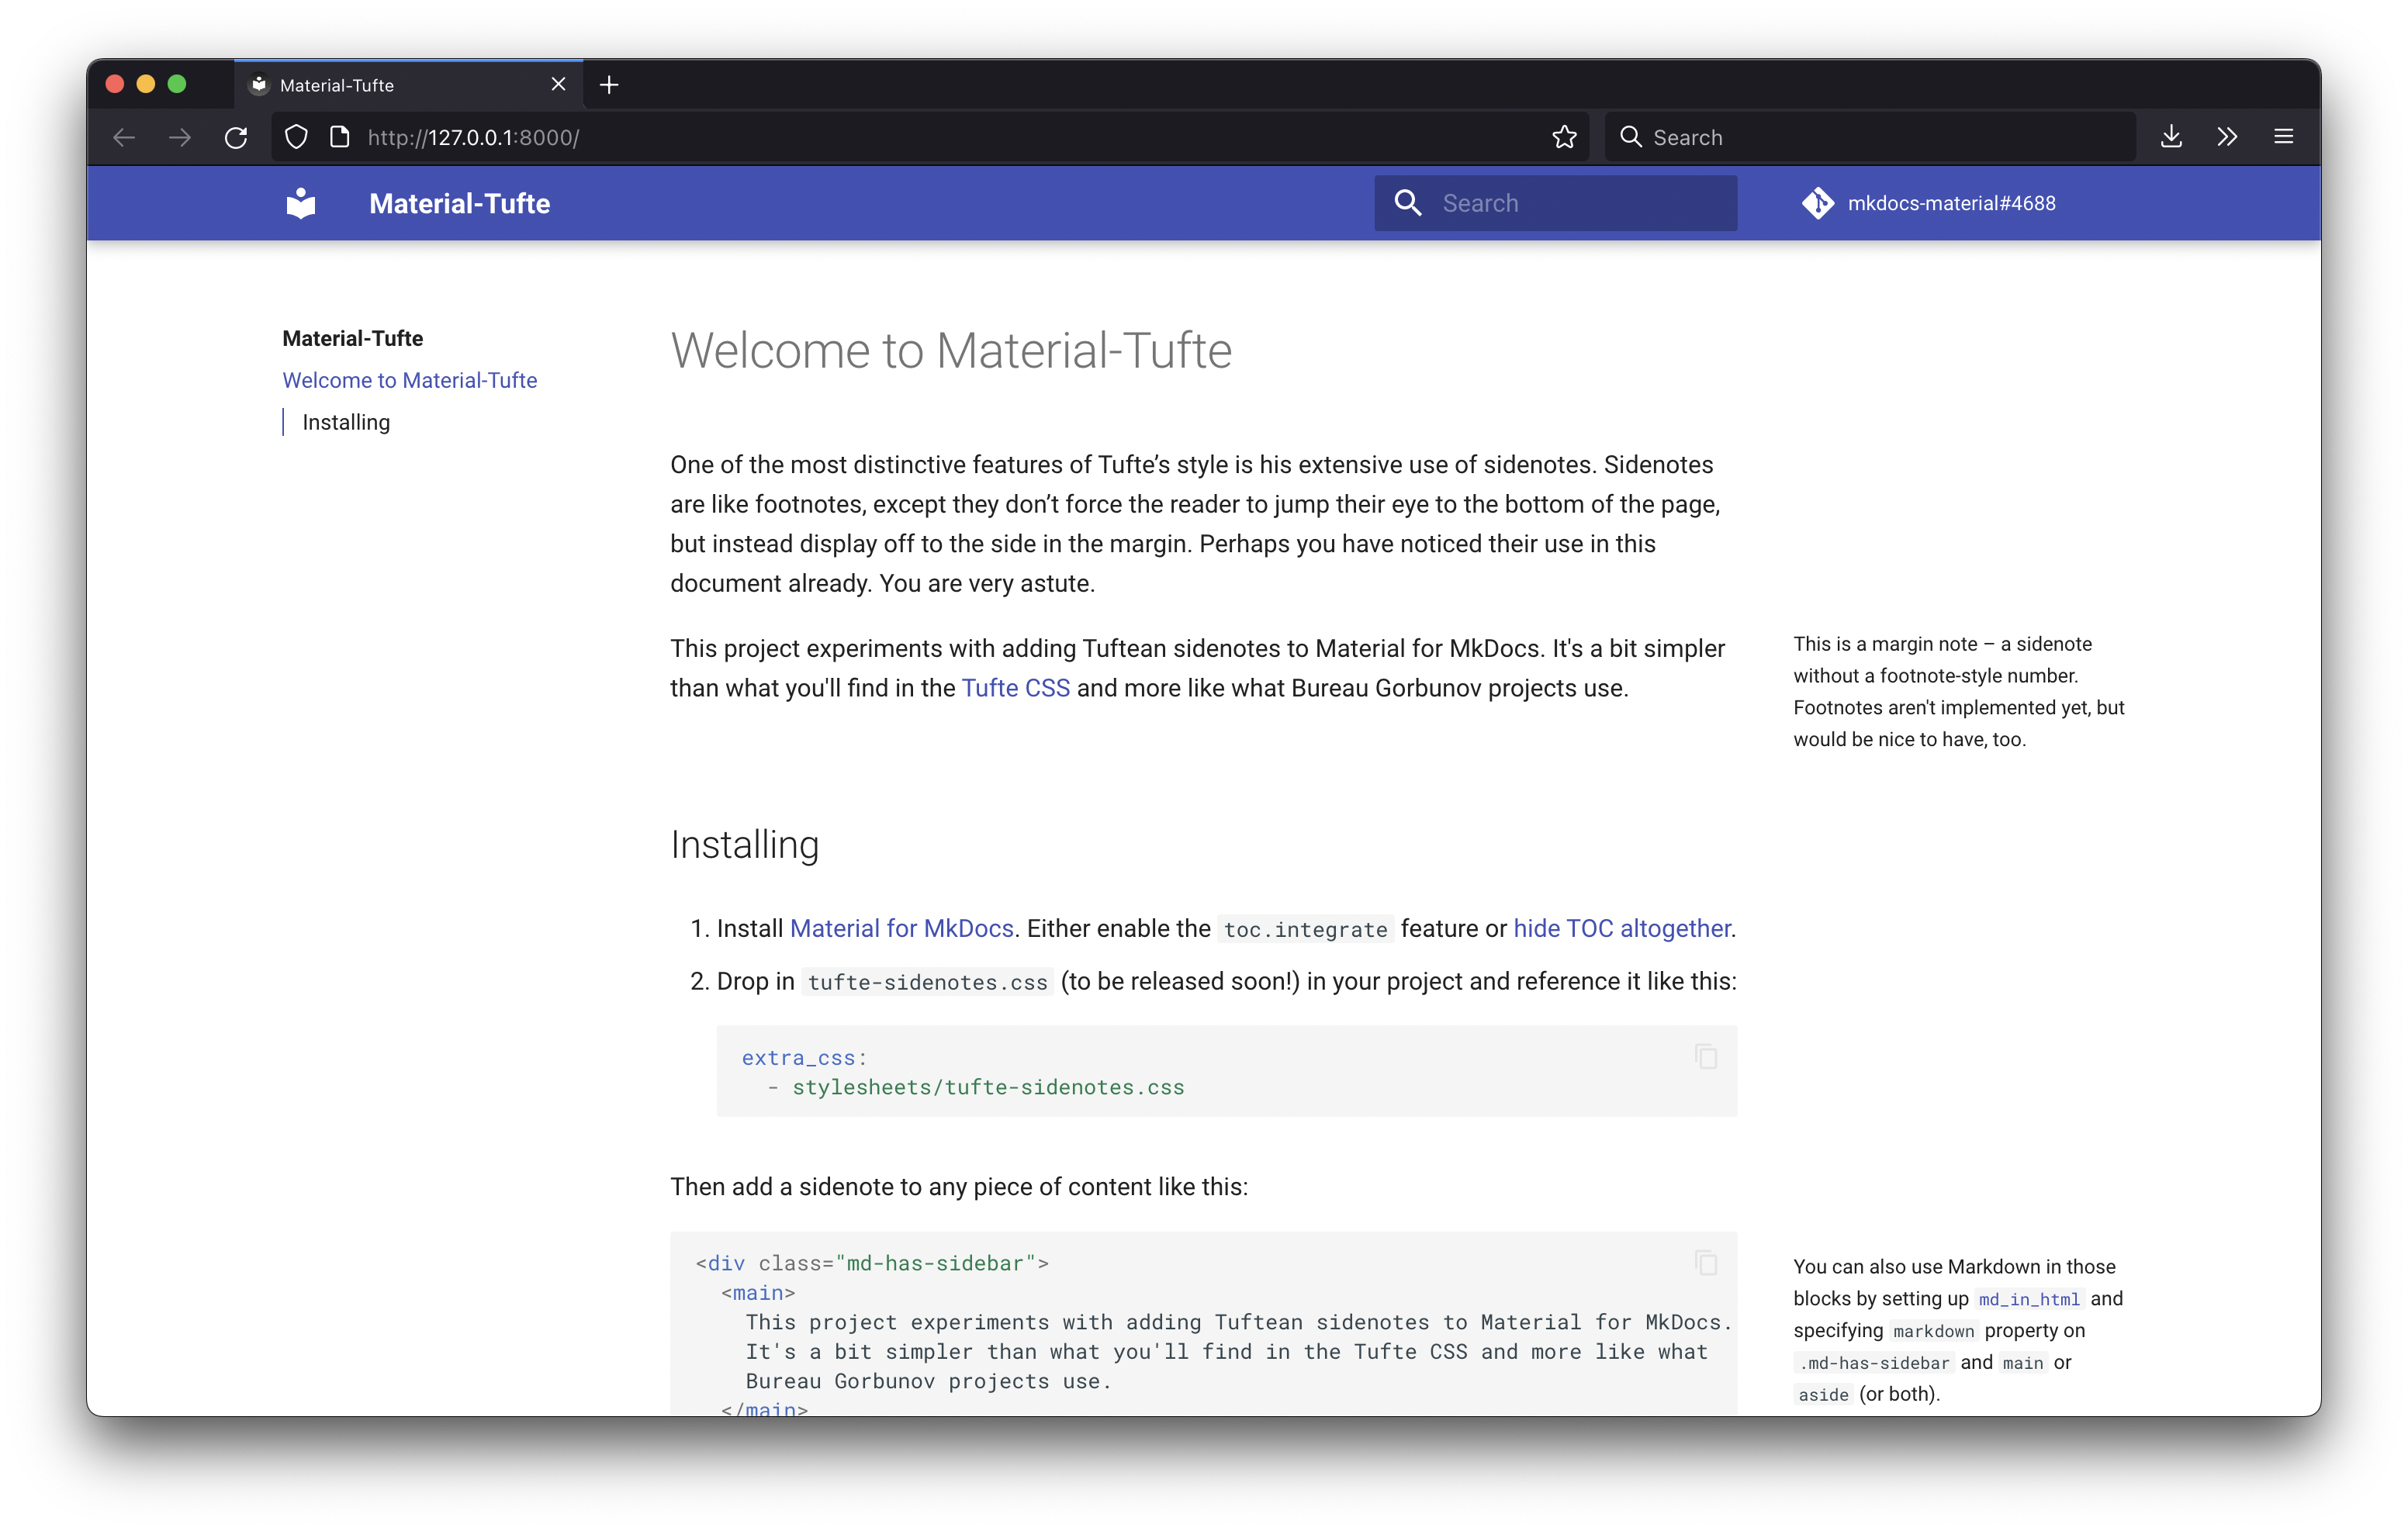Click the tufte-sidenotes.css inline code
Viewport: 2408px width, 1531px height.
[x=927, y=982]
